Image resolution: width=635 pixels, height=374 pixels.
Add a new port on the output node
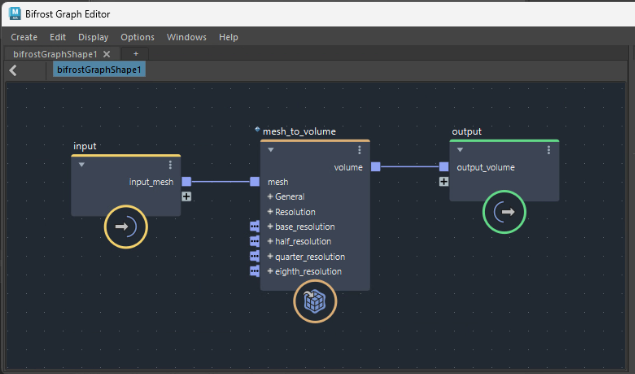[443, 182]
